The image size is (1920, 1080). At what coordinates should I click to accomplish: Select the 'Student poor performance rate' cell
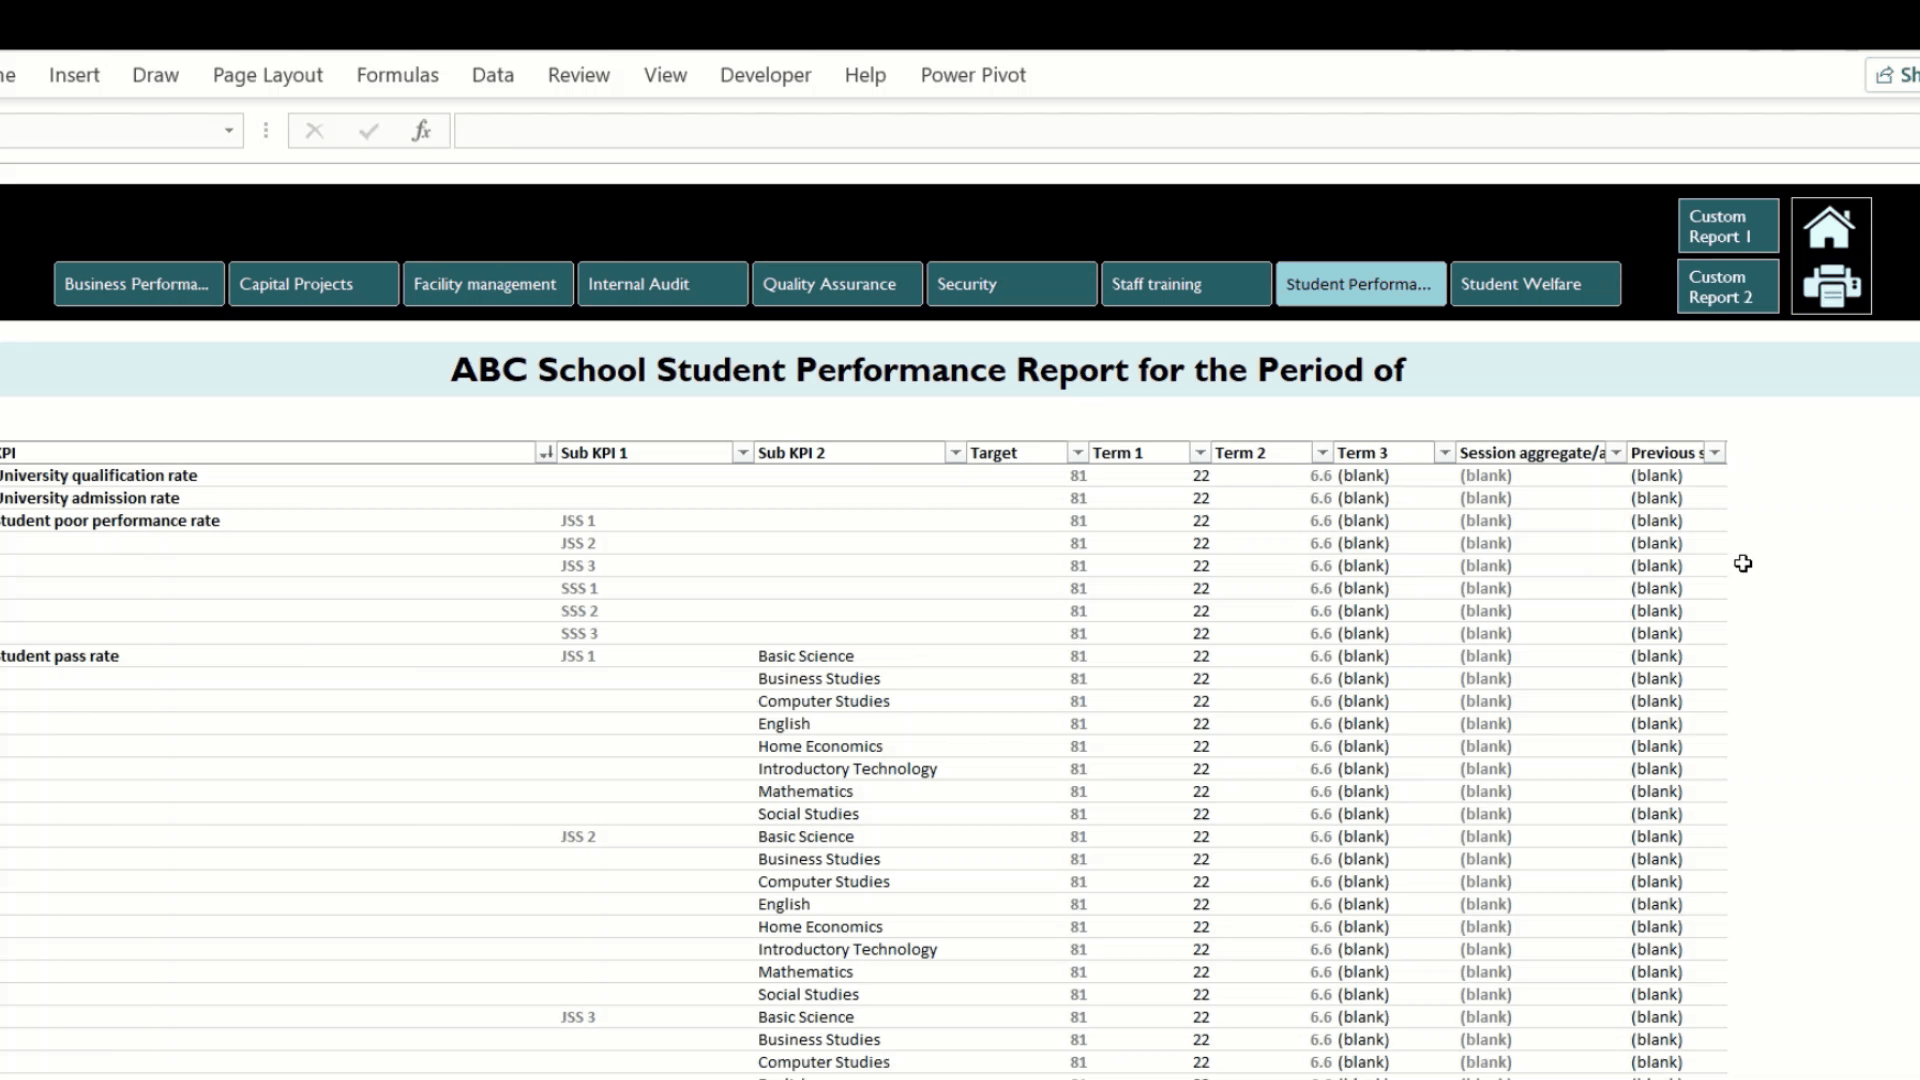tap(110, 521)
